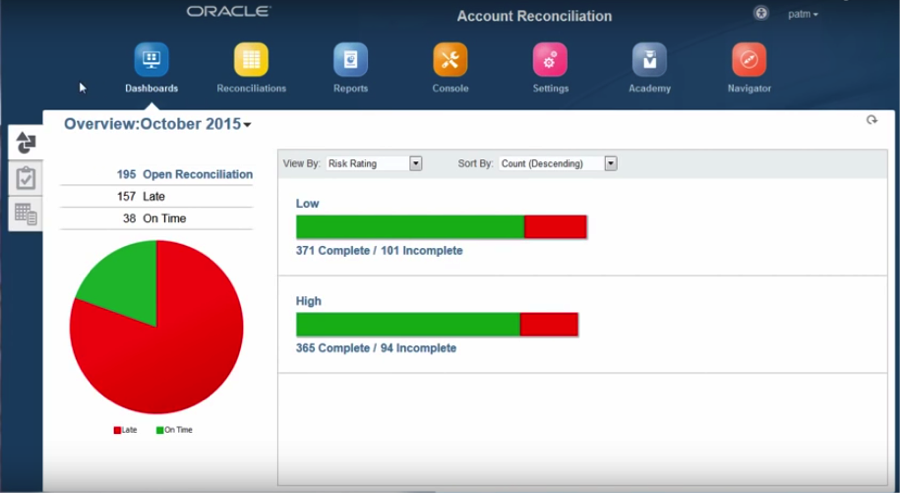Click red incomplete bar for Low
The image size is (900, 493).
pyautogui.click(x=556, y=227)
